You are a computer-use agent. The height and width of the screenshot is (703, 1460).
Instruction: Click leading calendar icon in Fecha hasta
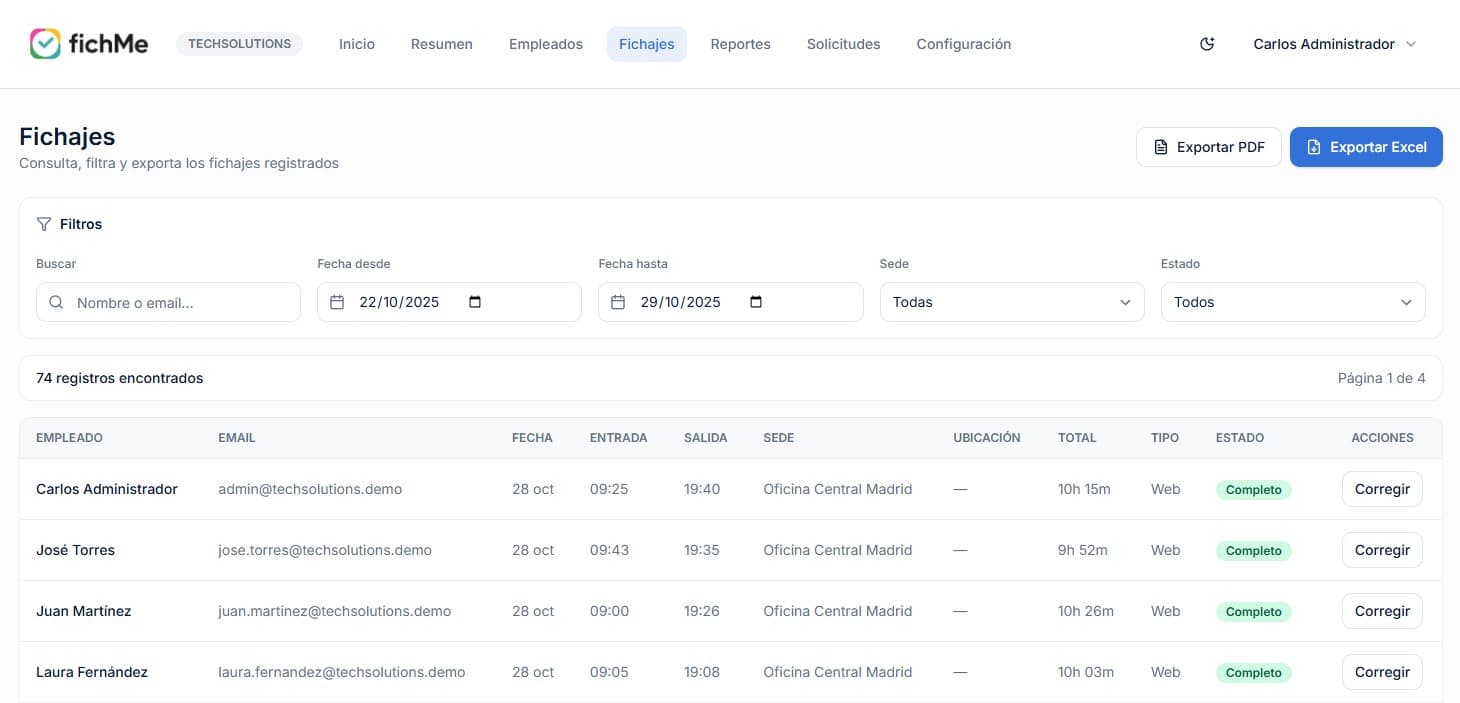point(618,302)
